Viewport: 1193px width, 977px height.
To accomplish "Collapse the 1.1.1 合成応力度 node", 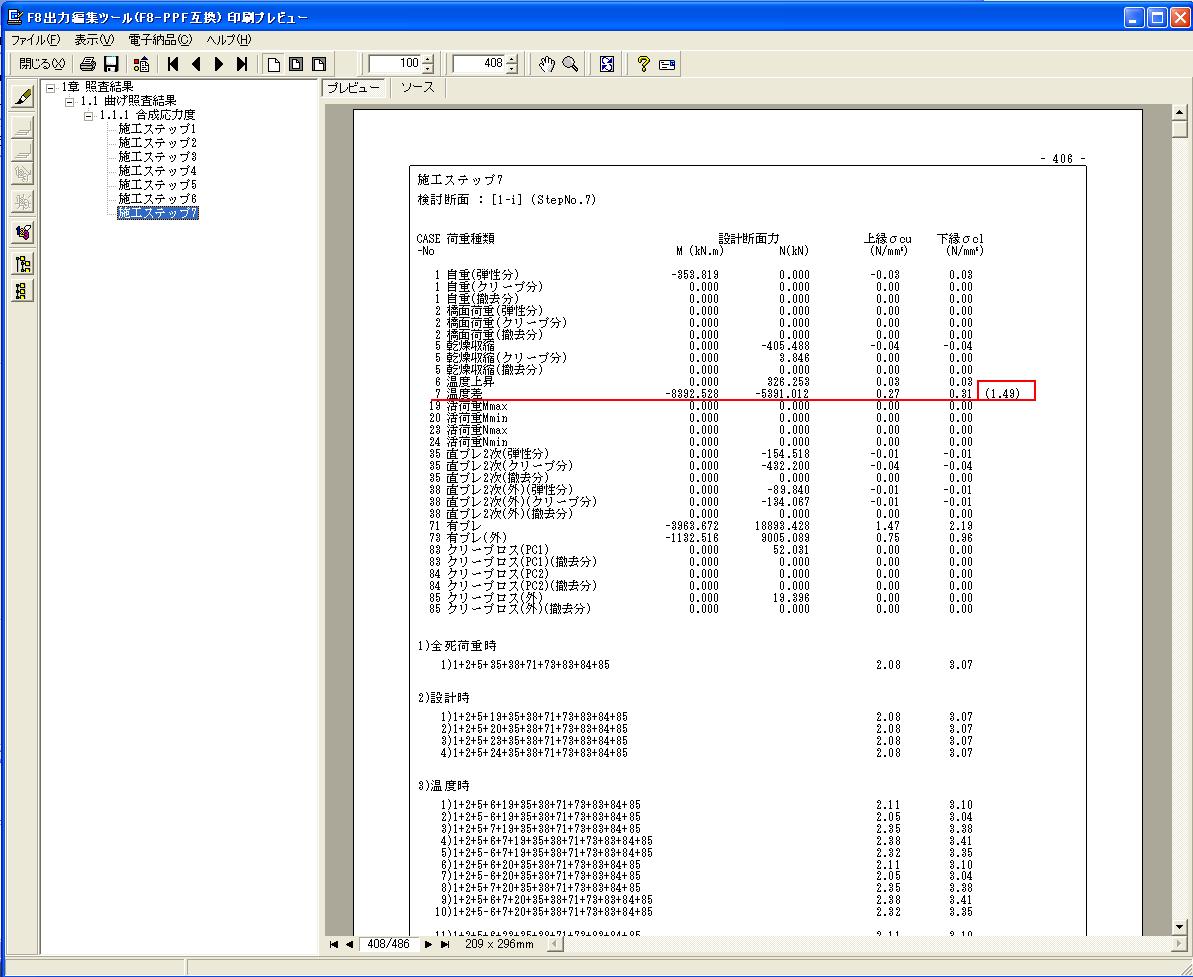I will coord(88,115).
